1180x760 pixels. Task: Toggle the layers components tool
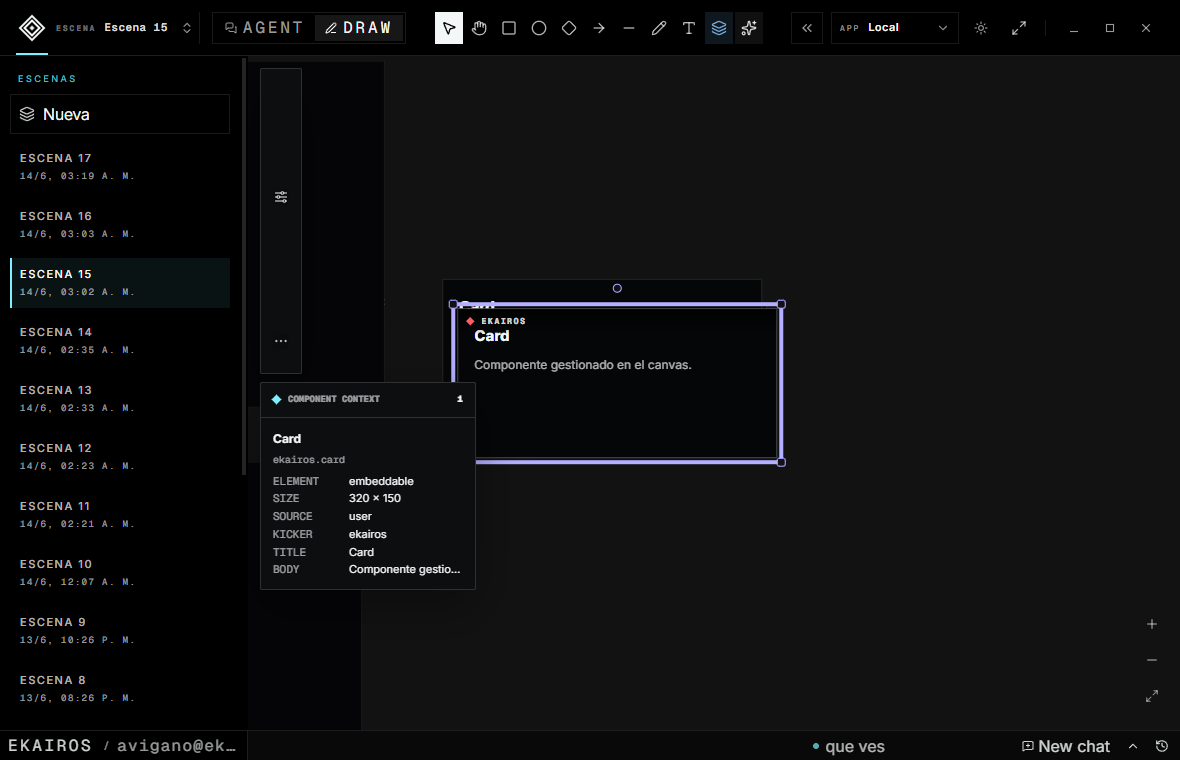(719, 28)
